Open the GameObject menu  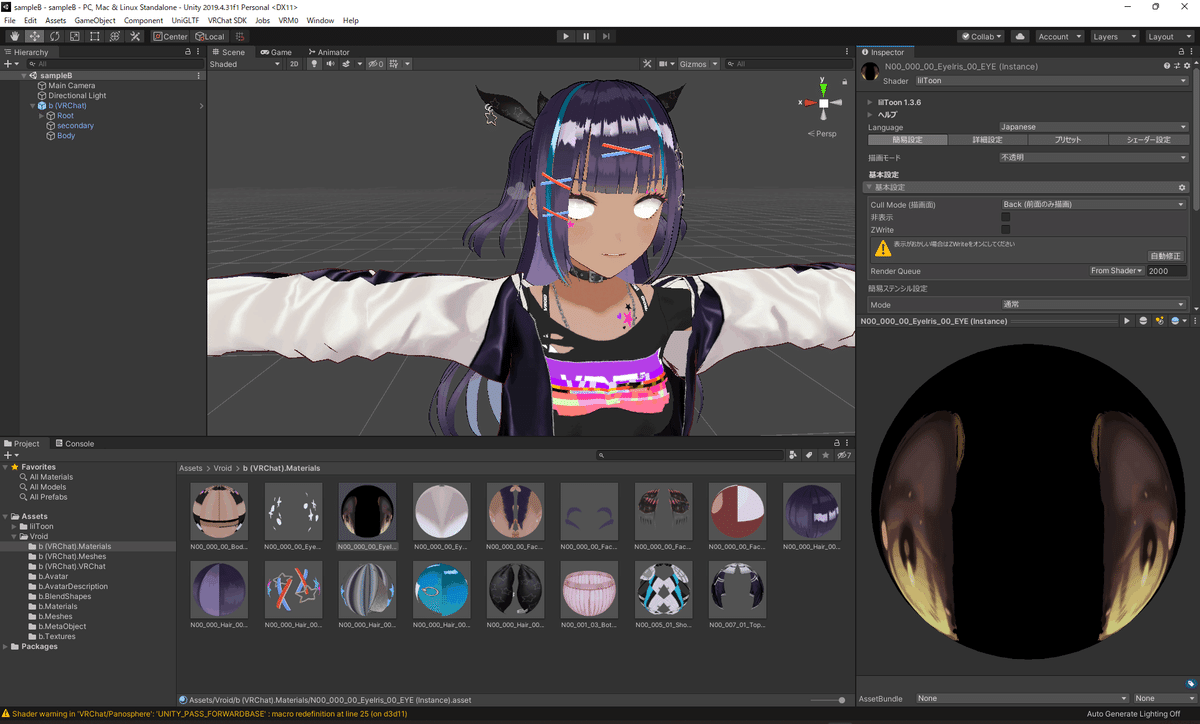(95, 20)
